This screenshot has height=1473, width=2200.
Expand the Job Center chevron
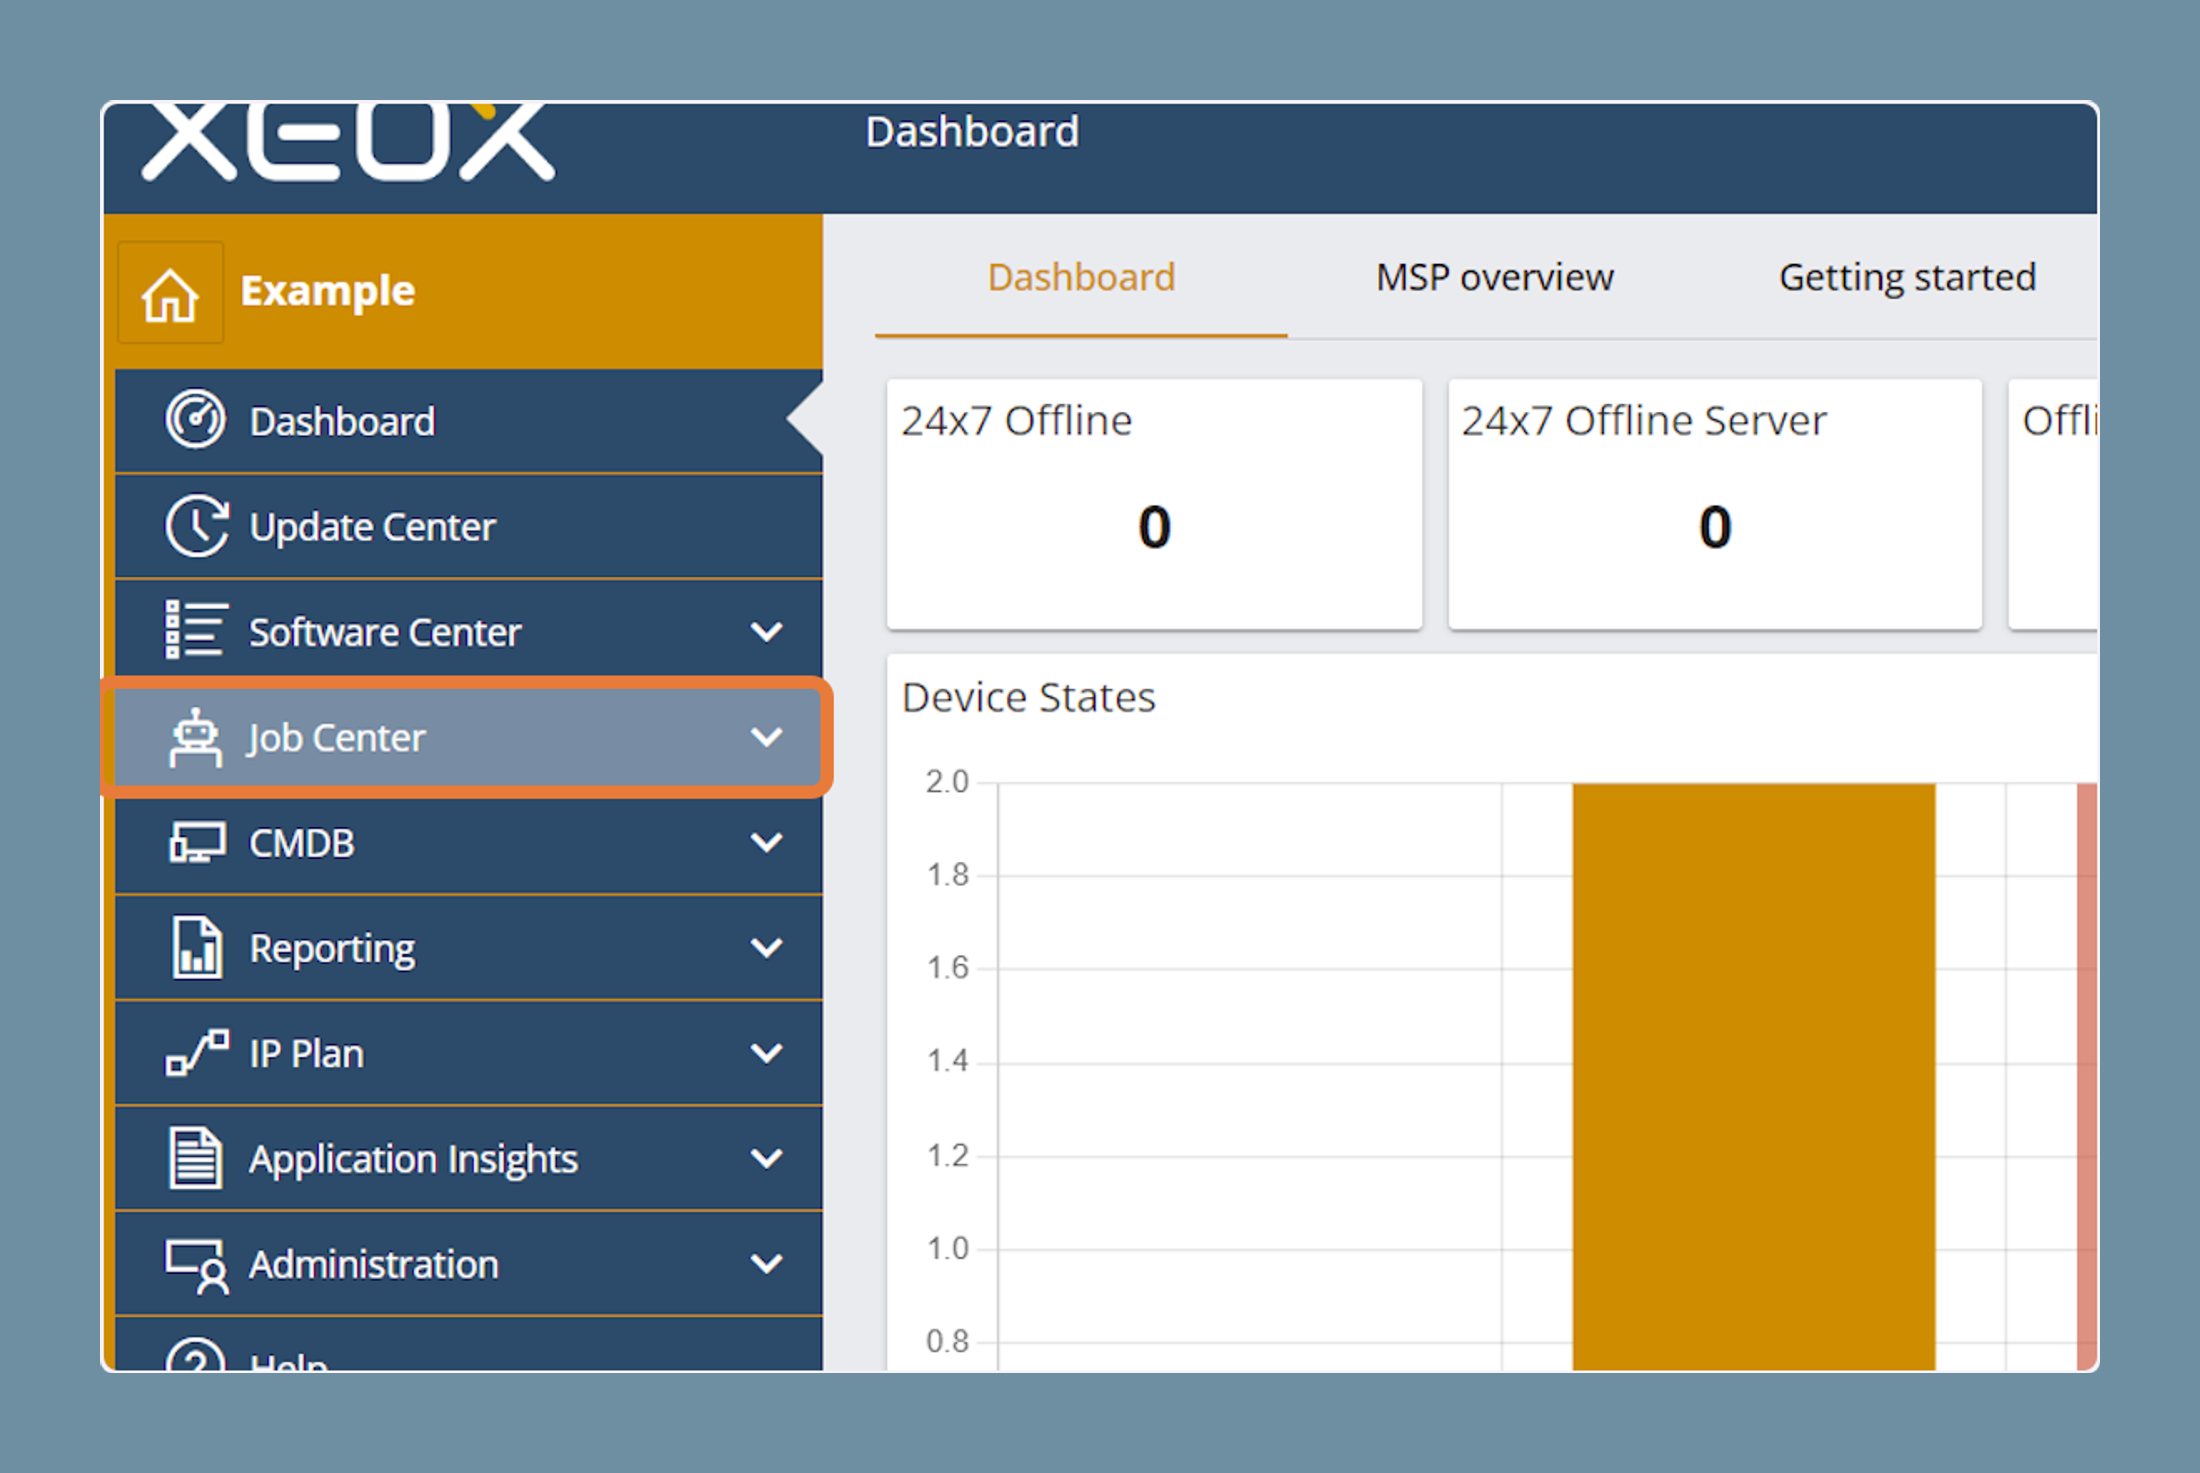(x=767, y=737)
